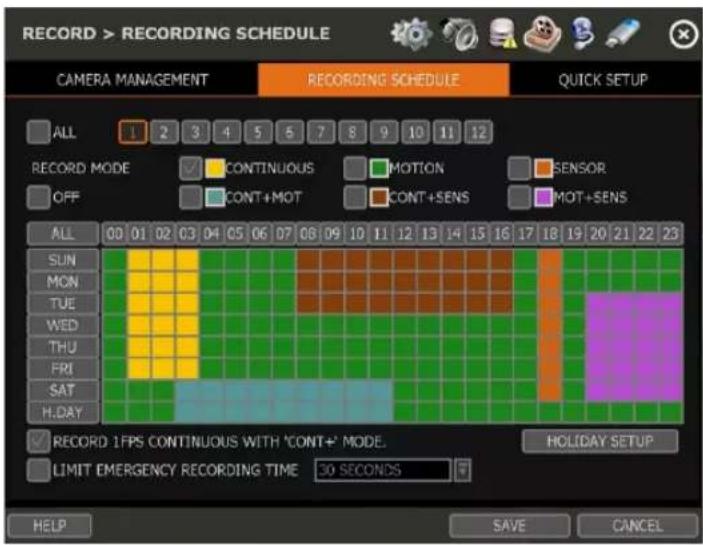
Task: Select camera channel 3
Action: (x=195, y=132)
